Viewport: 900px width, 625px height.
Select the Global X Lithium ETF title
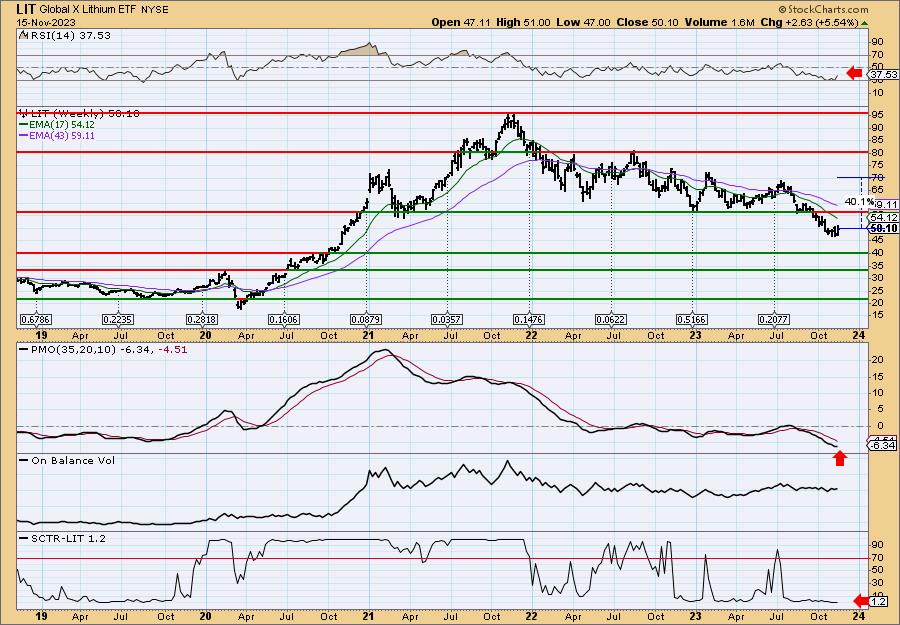tap(89, 10)
